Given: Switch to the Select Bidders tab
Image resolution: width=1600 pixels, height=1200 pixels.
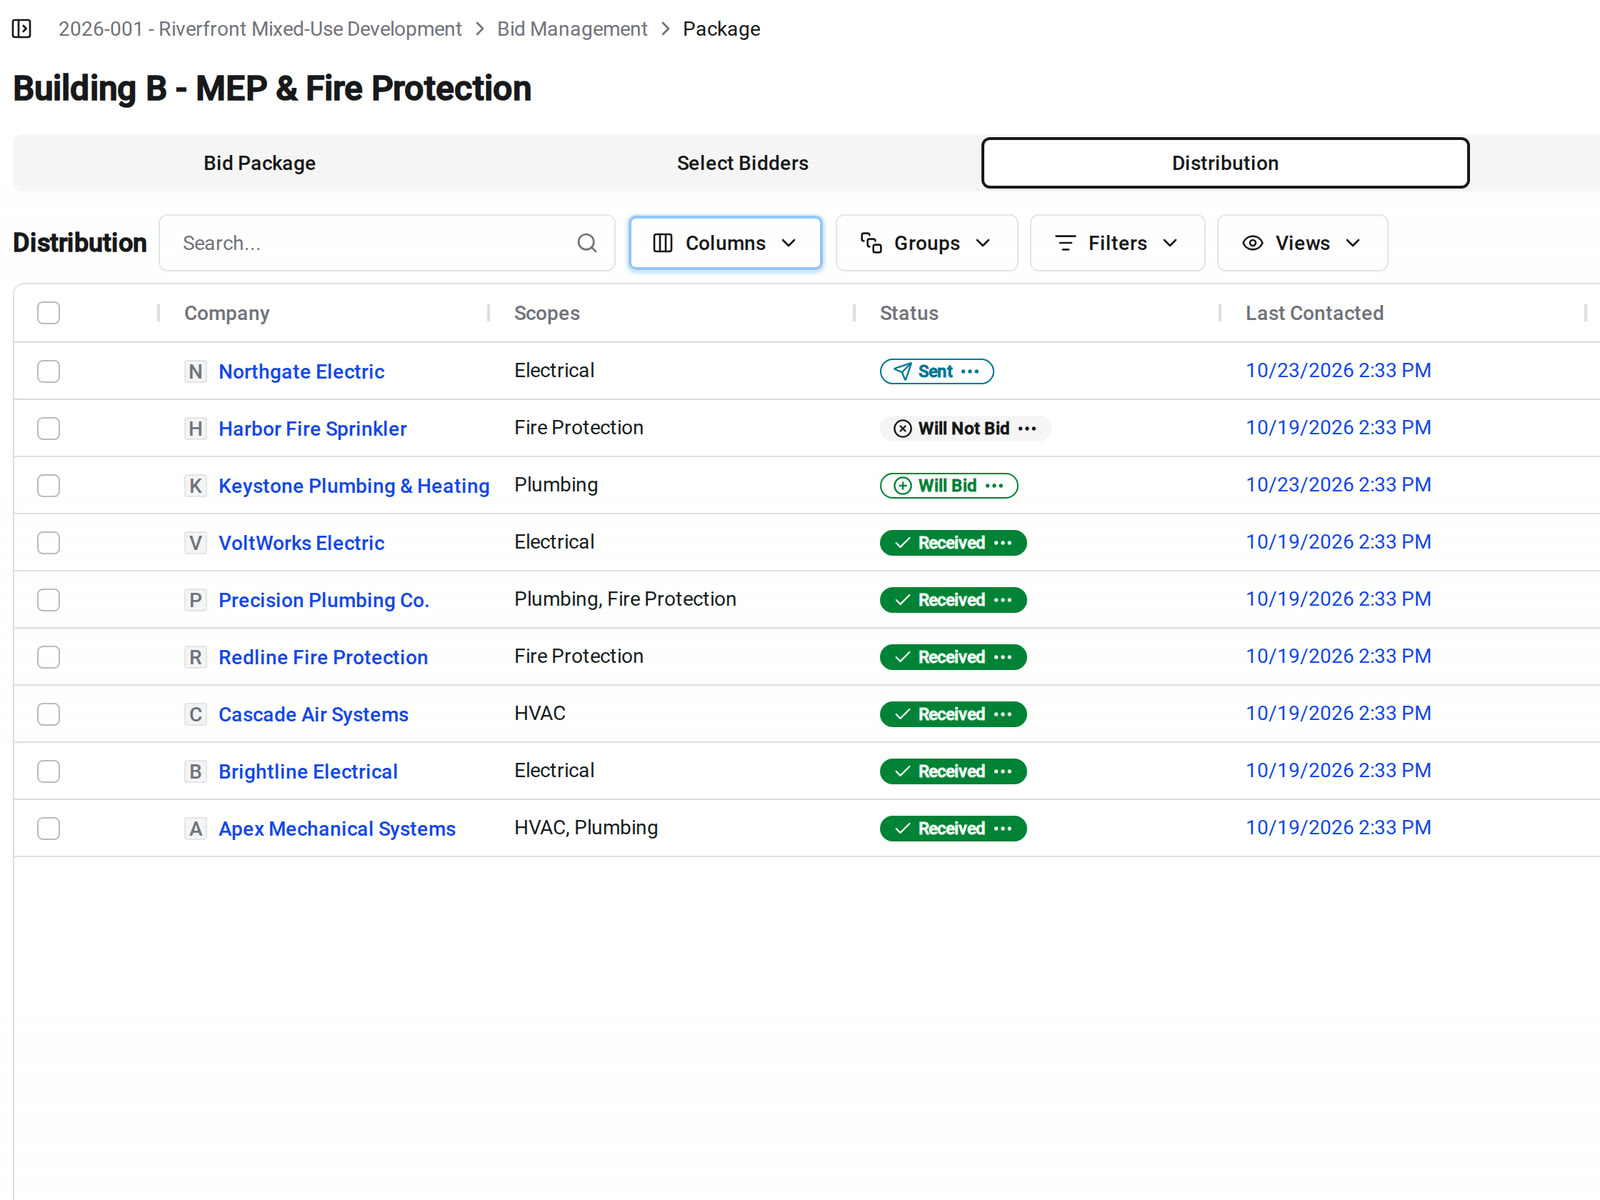Looking at the screenshot, I should click(x=743, y=163).
